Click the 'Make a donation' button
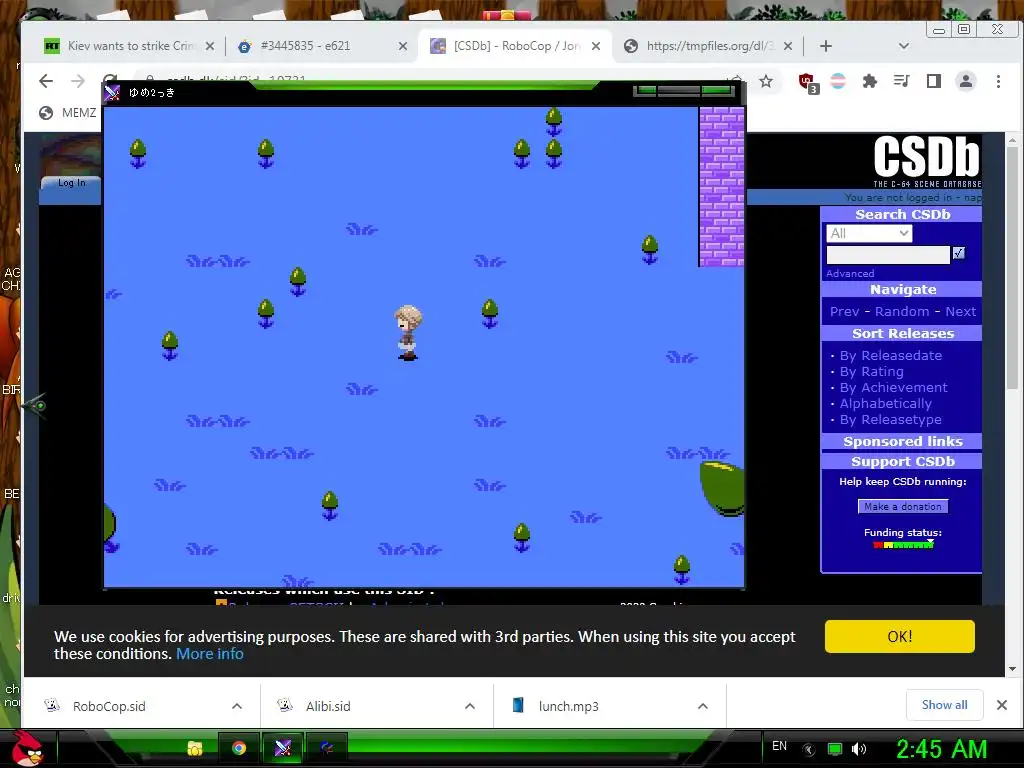This screenshot has height=768, width=1024. coord(903,506)
